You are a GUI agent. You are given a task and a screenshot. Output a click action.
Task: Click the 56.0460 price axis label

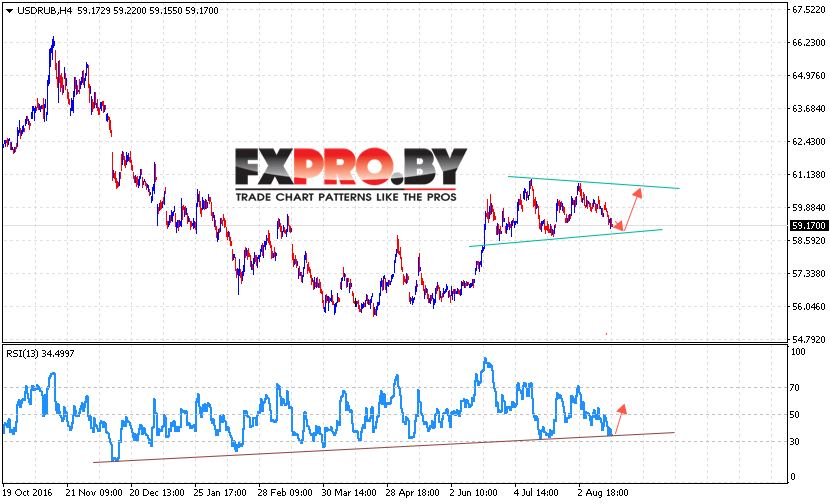809,307
